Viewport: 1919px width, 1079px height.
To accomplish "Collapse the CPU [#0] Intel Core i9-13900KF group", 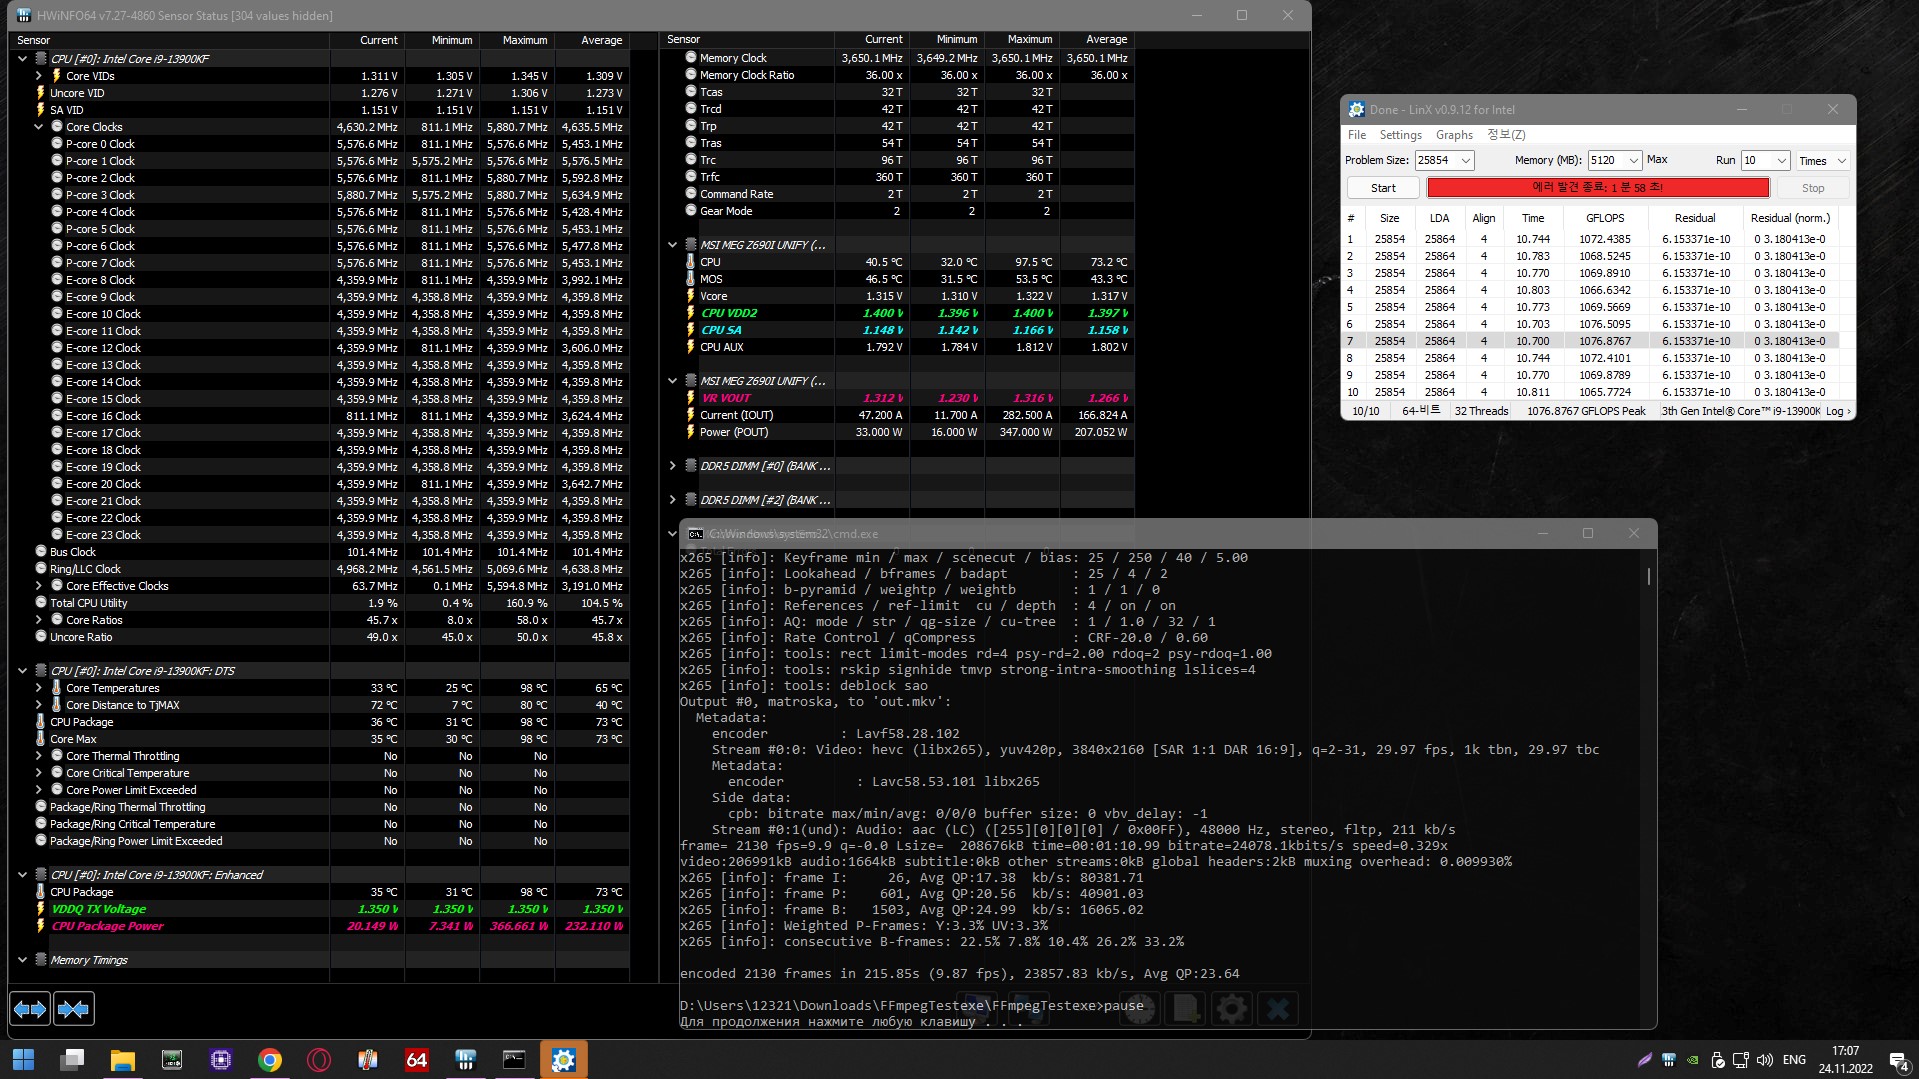I will [x=22, y=59].
